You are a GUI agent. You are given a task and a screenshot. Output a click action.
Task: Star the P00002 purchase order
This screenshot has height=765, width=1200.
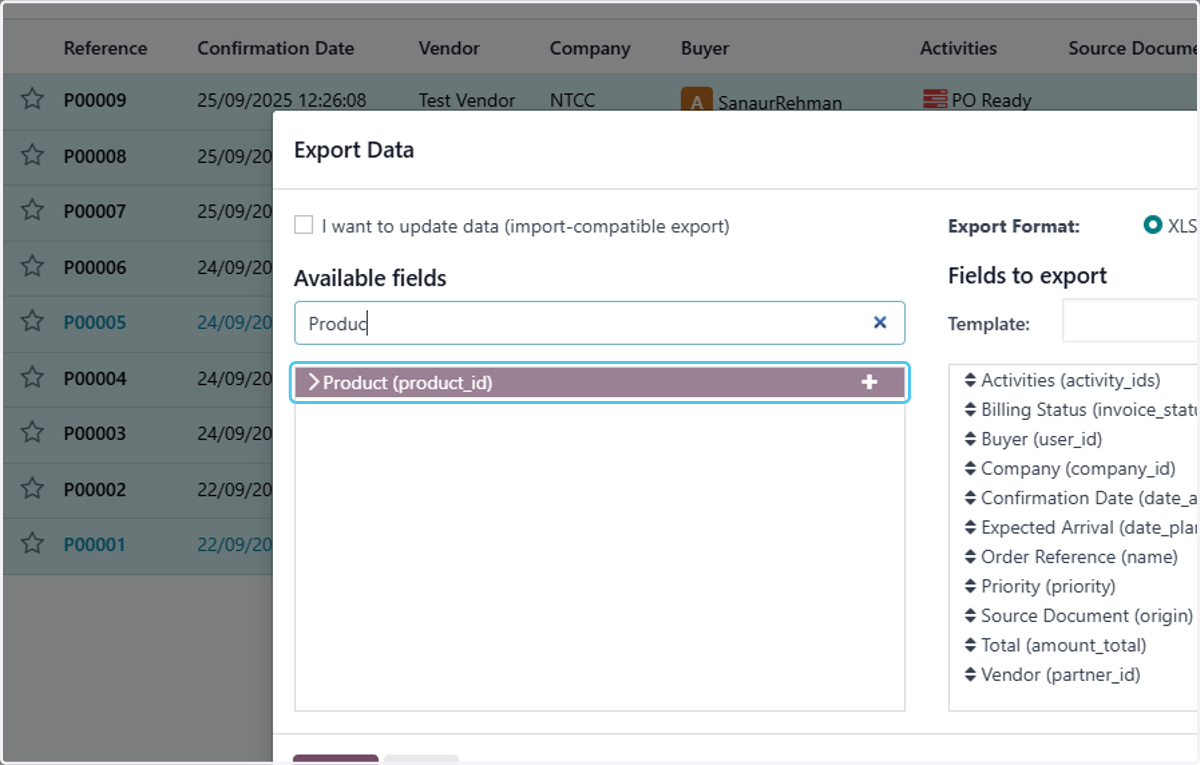(x=33, y=488)
